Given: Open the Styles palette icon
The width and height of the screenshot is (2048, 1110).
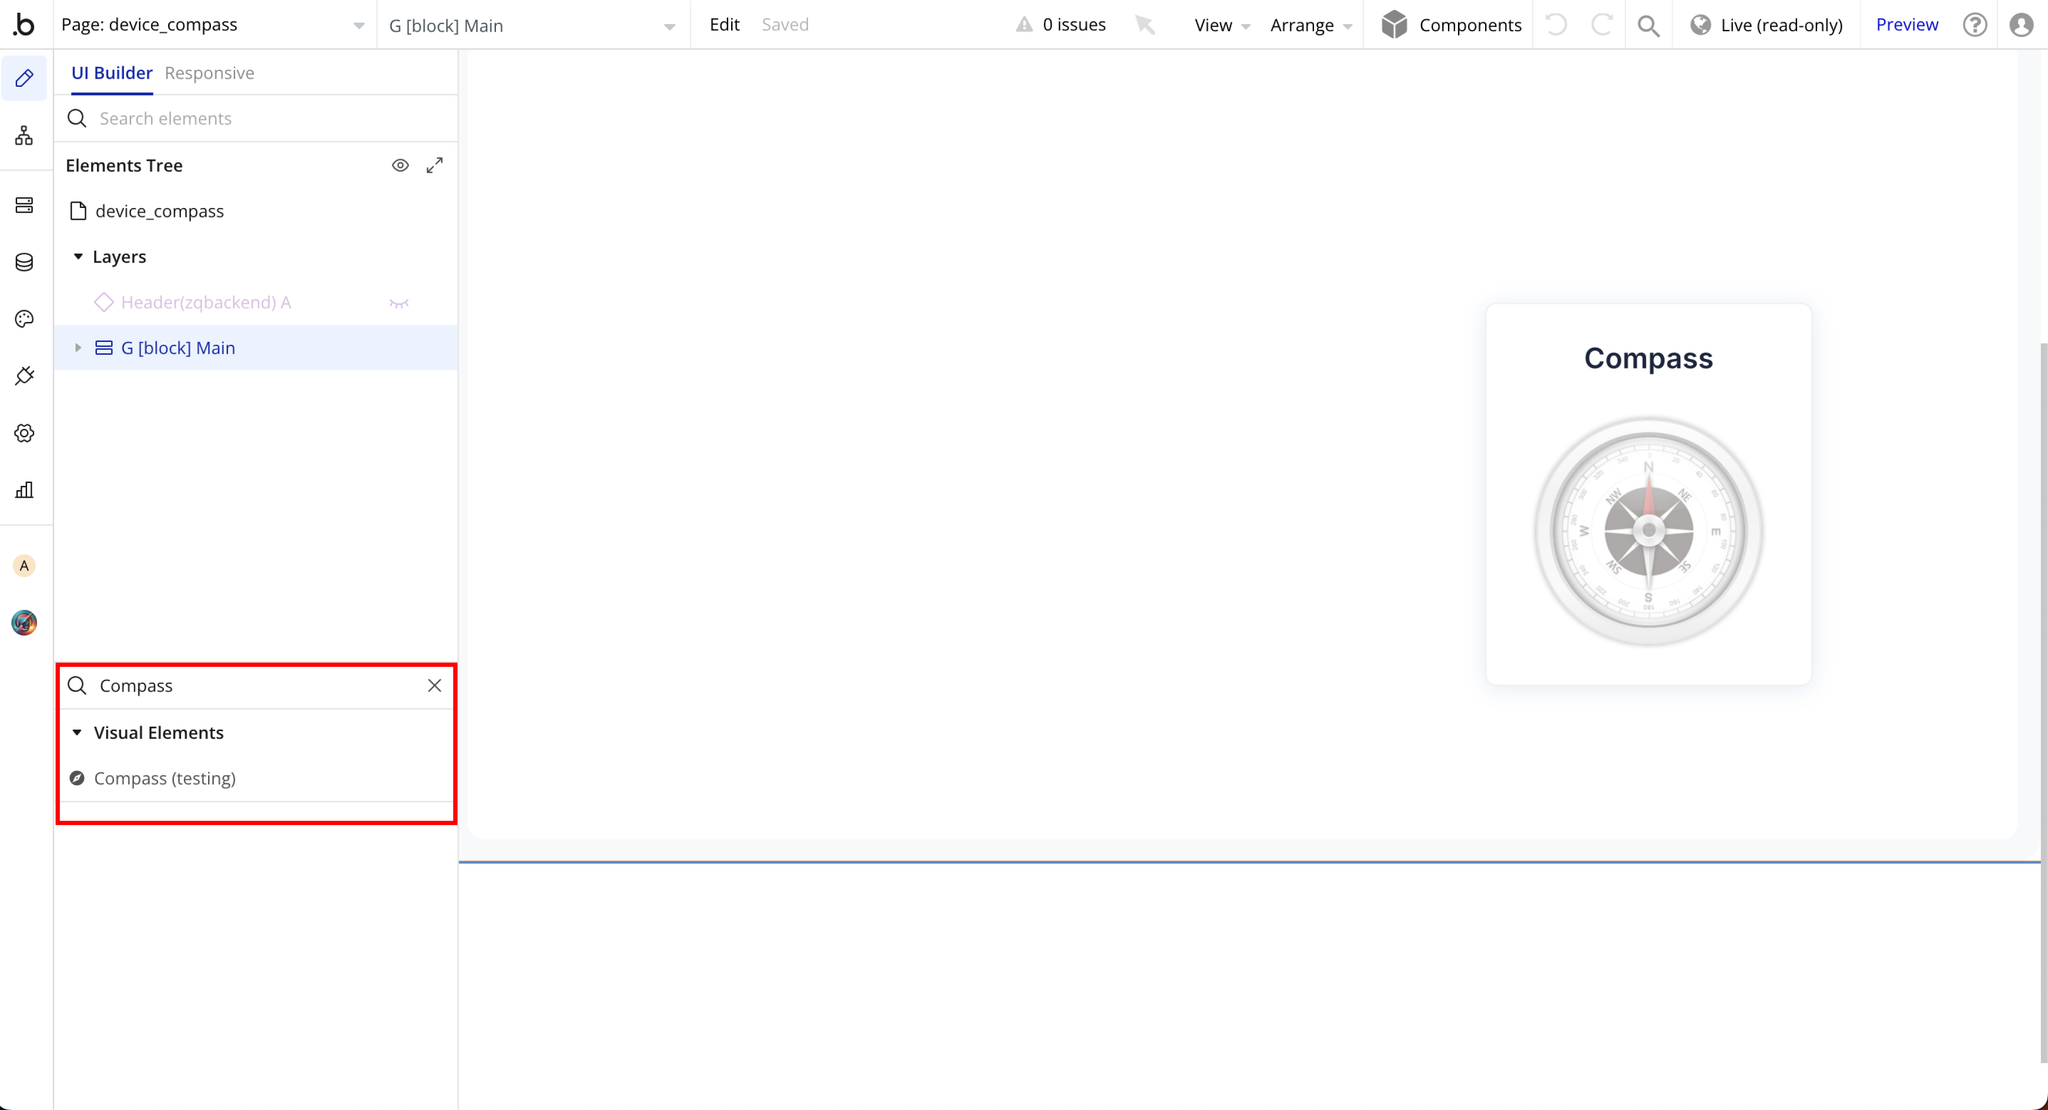Looking at the screenshot, I should click(x=24, y=319).
